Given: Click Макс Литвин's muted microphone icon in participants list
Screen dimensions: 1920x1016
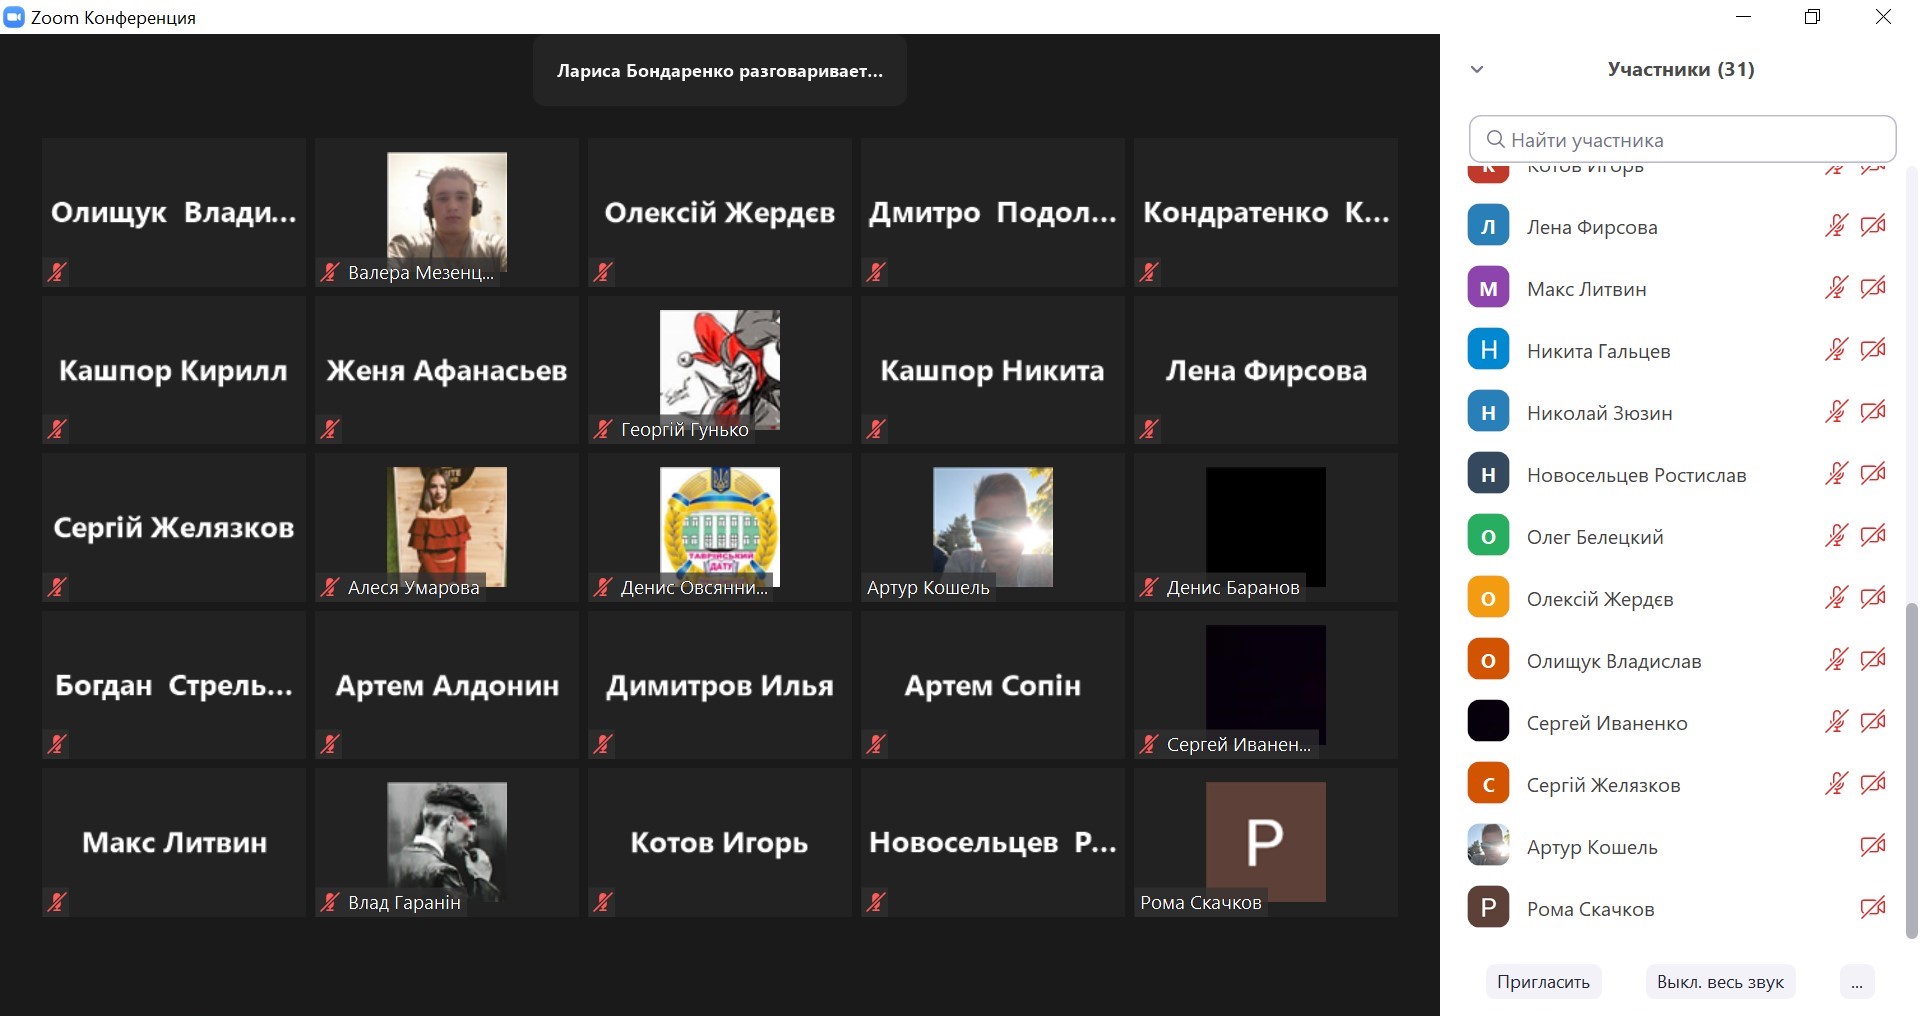Looking at the screenshot, I should coord(1836,288).
